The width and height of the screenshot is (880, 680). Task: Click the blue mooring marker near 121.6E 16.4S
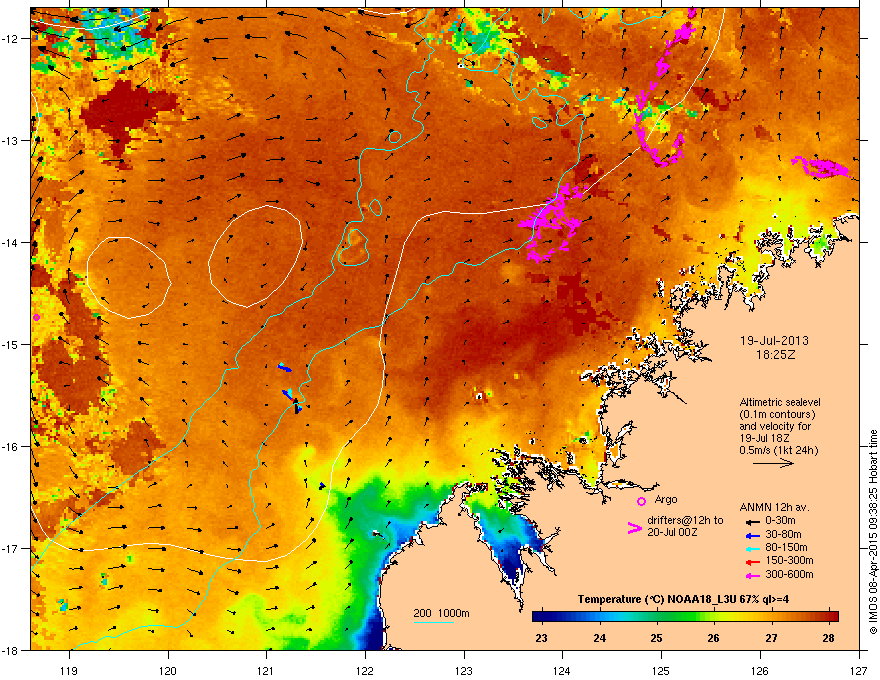(x=322, y=486)
